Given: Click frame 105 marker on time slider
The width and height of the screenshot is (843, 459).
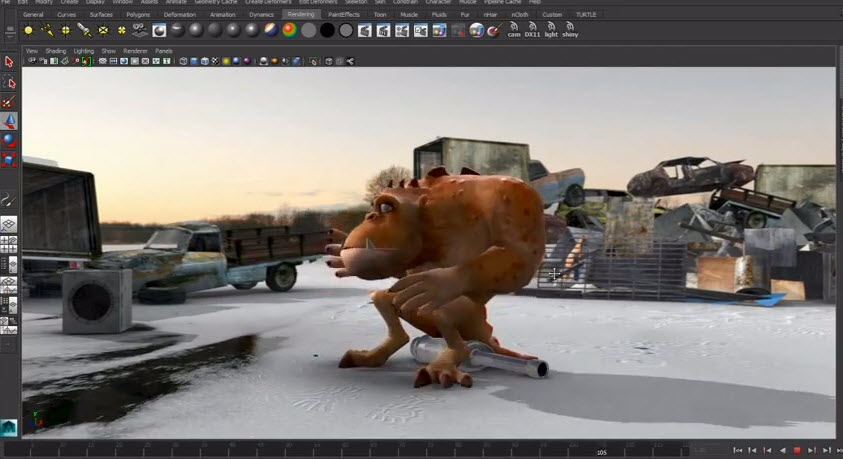Looking at the screenshot, I should tap(602, 453).
